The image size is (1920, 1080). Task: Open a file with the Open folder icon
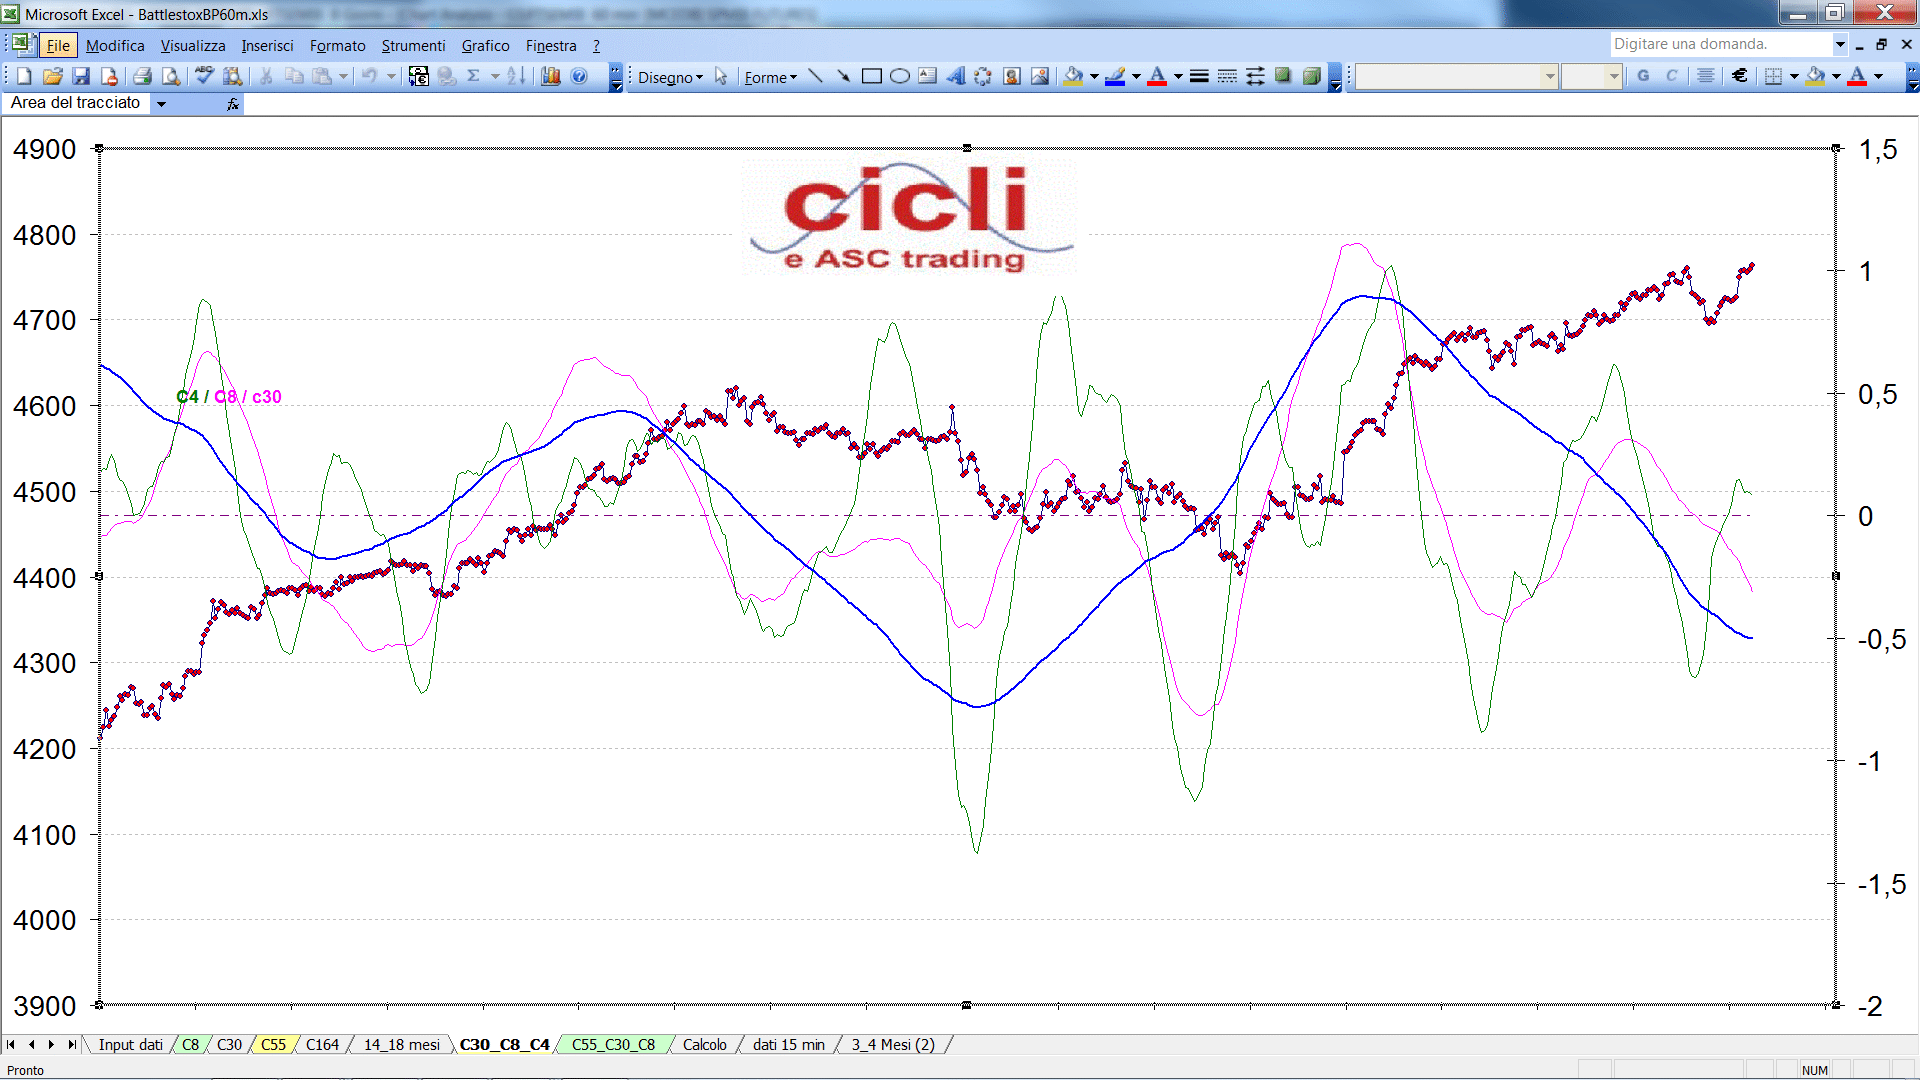[53, 76]
